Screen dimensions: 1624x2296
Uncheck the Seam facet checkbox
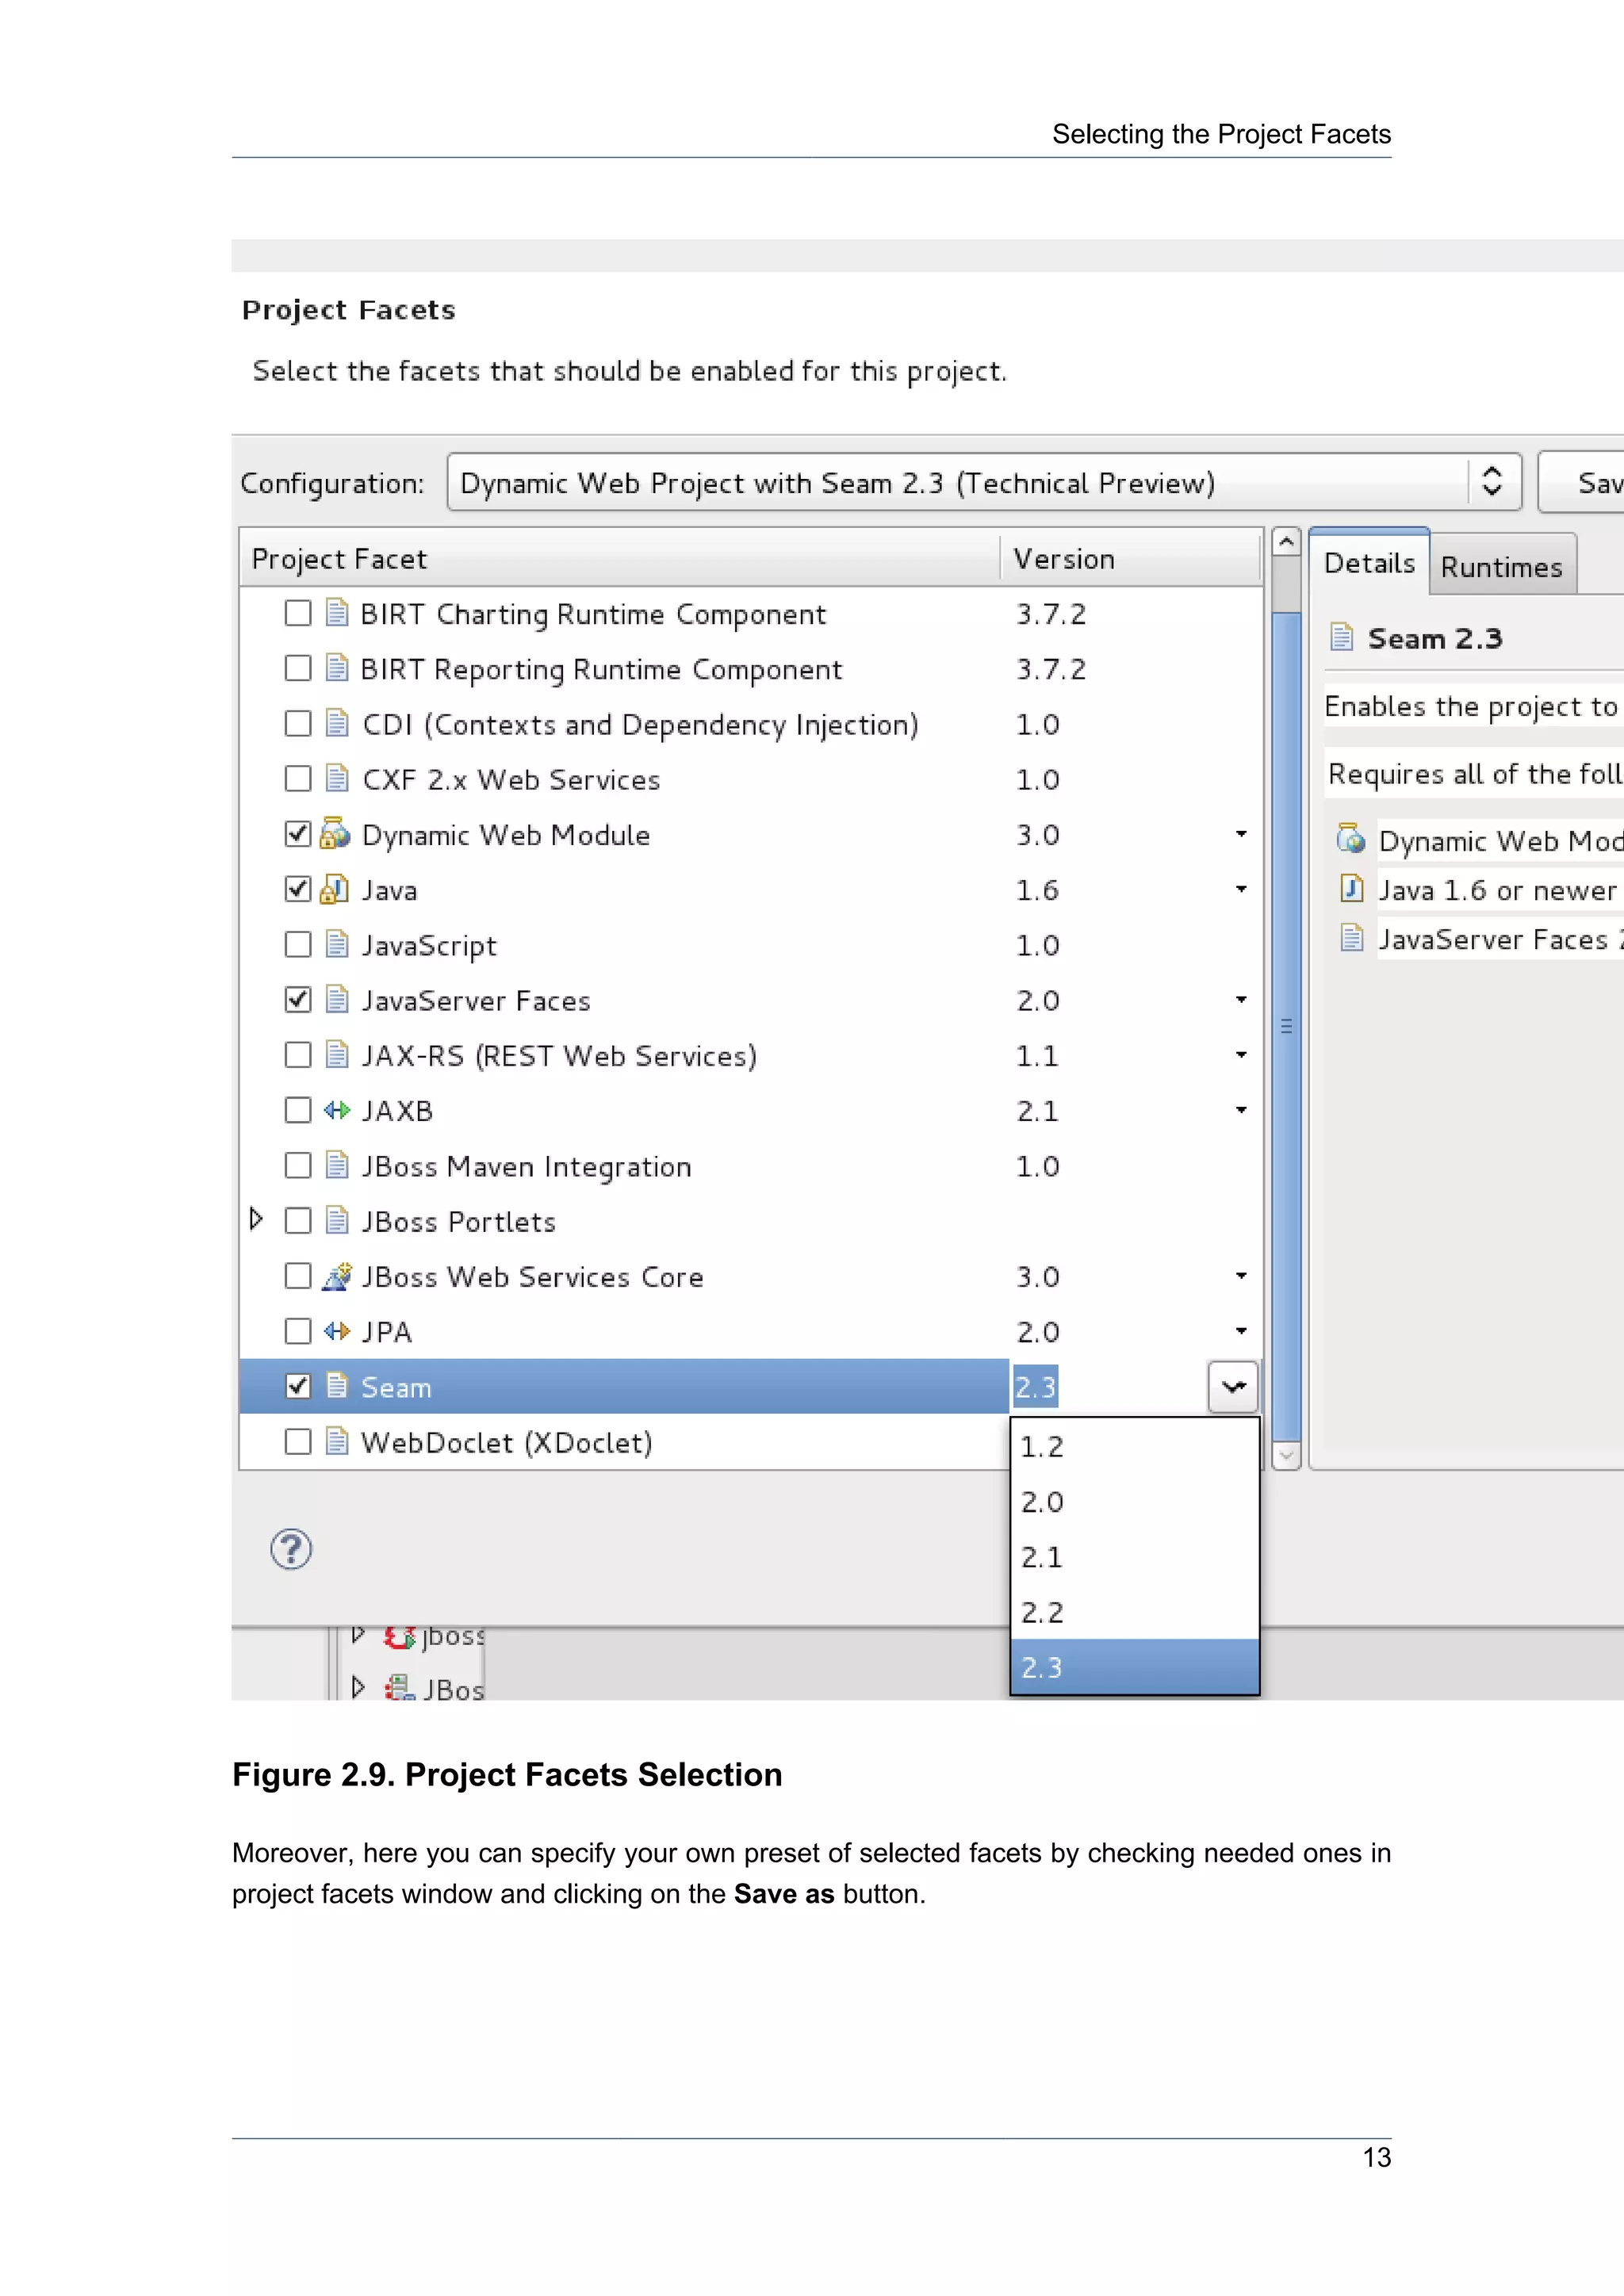(x=298, y=1386)
